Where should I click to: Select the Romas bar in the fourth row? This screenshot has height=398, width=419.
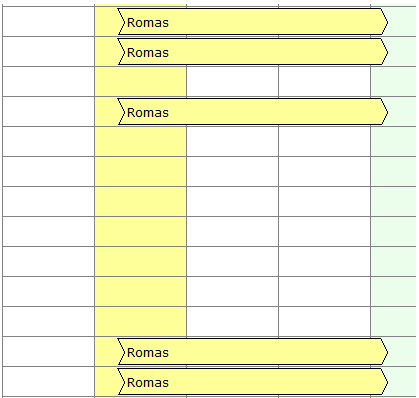(x=253, y=112)
